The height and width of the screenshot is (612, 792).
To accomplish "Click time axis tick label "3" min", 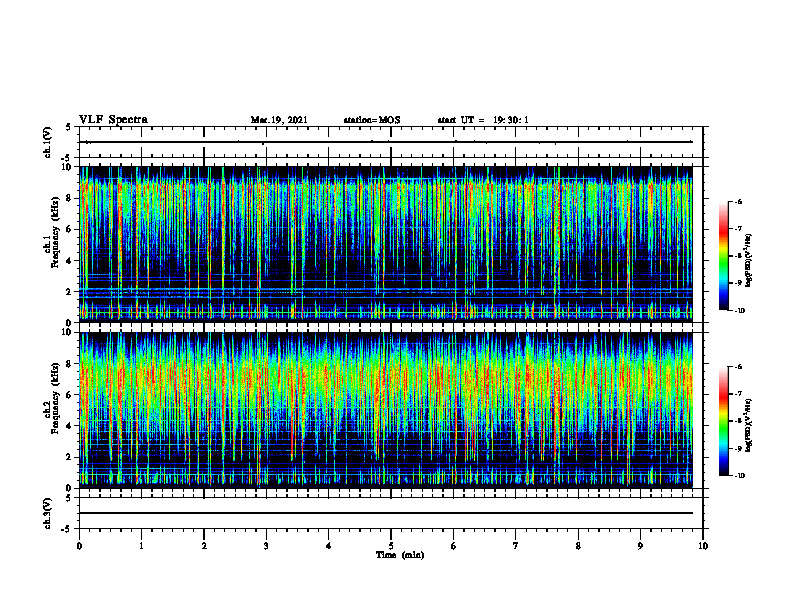I will (x=266, y=546).
